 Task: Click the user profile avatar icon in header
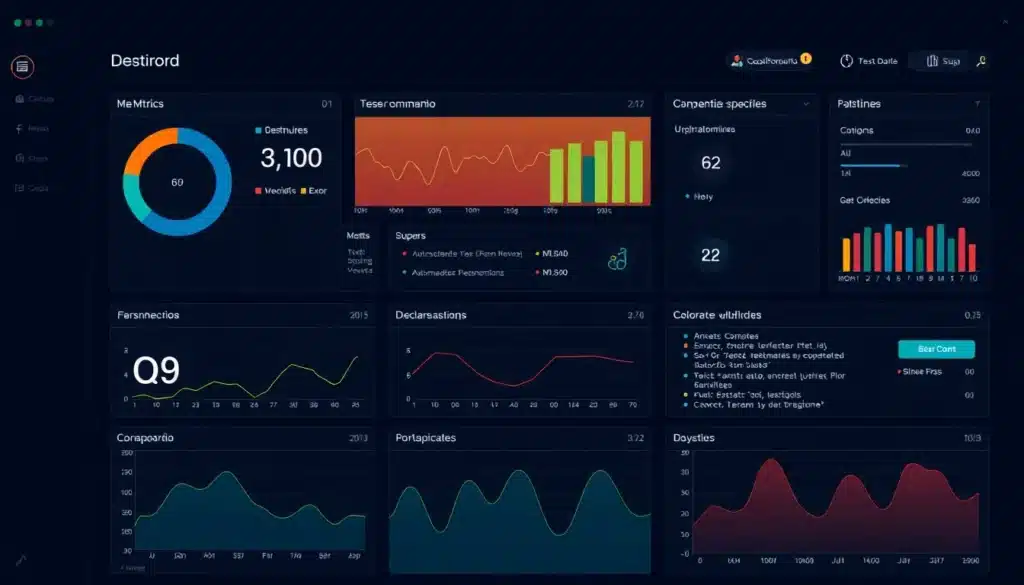point(738,61)
